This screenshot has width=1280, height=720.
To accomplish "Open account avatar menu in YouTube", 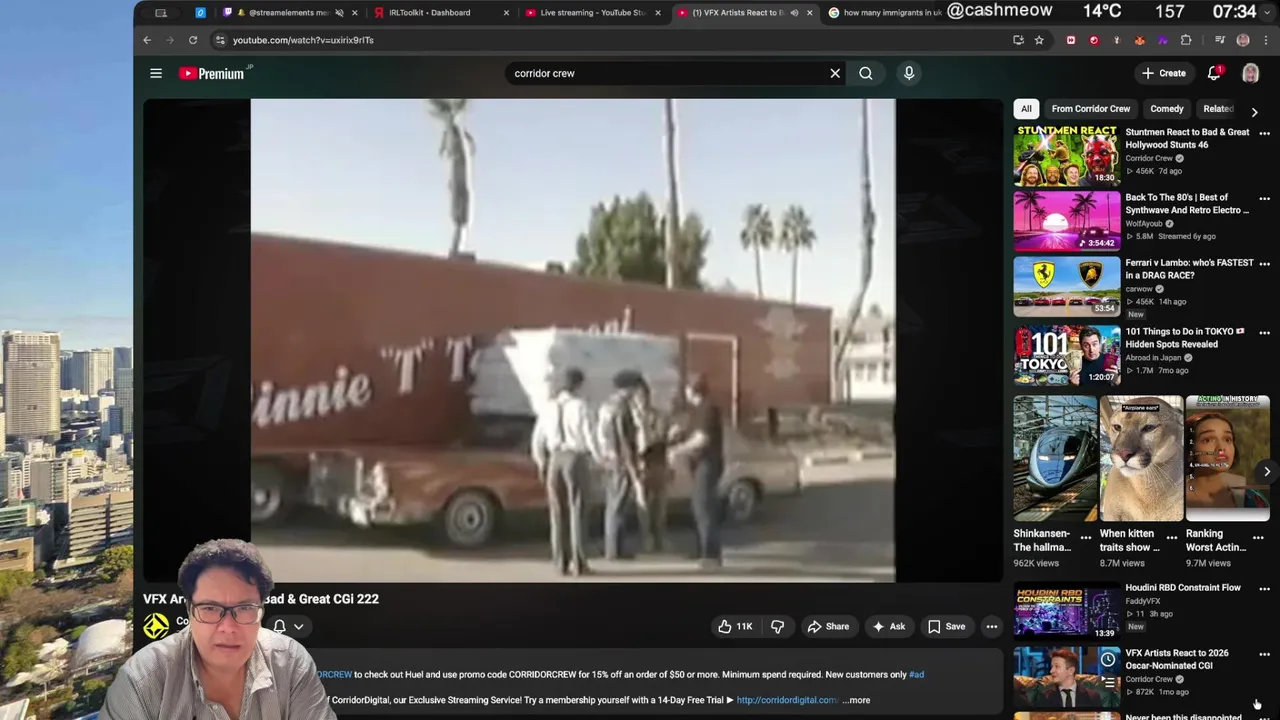I will coord(1250,73).
